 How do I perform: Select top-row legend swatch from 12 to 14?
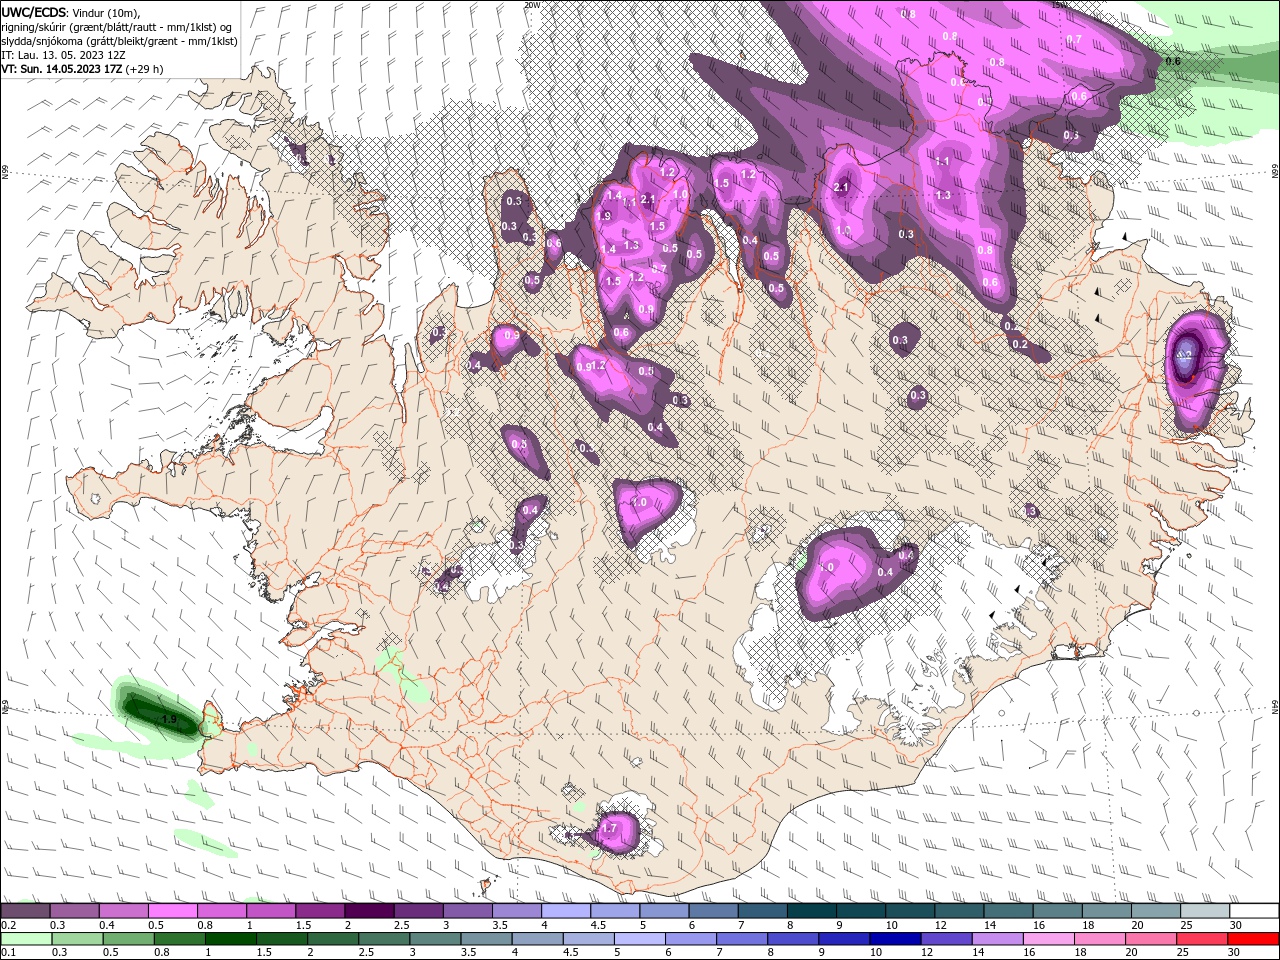point(960,911)
